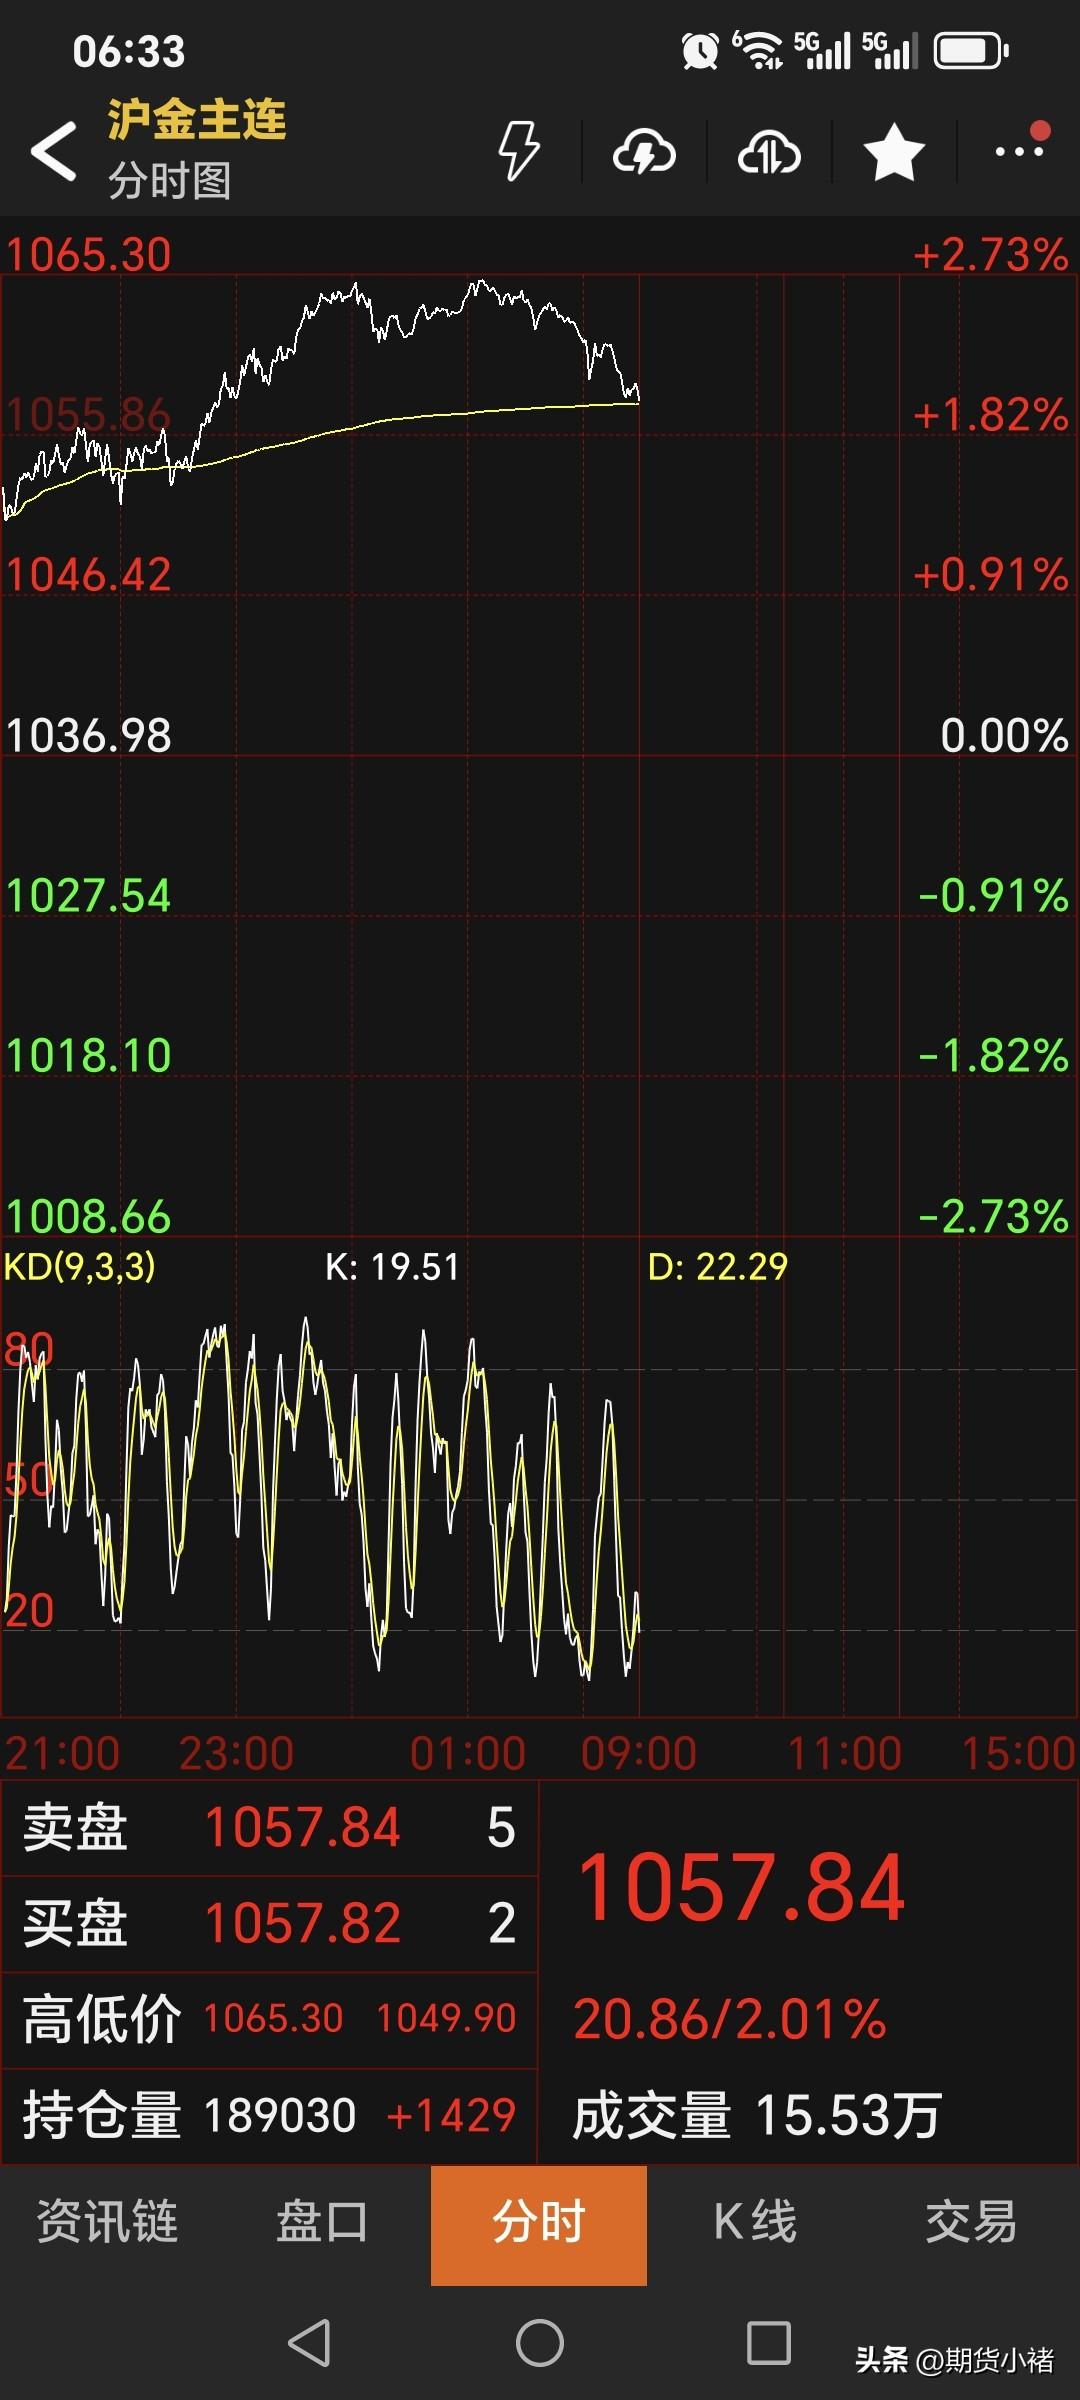The height and width of the screenshot is (2400, 1080).
Task: Select the 分时 tab
Action: tap(539, 2224)
